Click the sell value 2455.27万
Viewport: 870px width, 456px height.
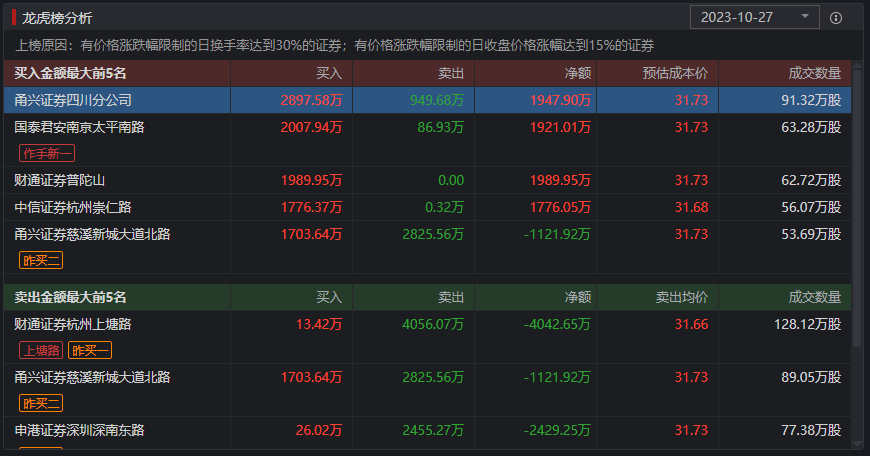pyautogui.click(x=433, y=430)
